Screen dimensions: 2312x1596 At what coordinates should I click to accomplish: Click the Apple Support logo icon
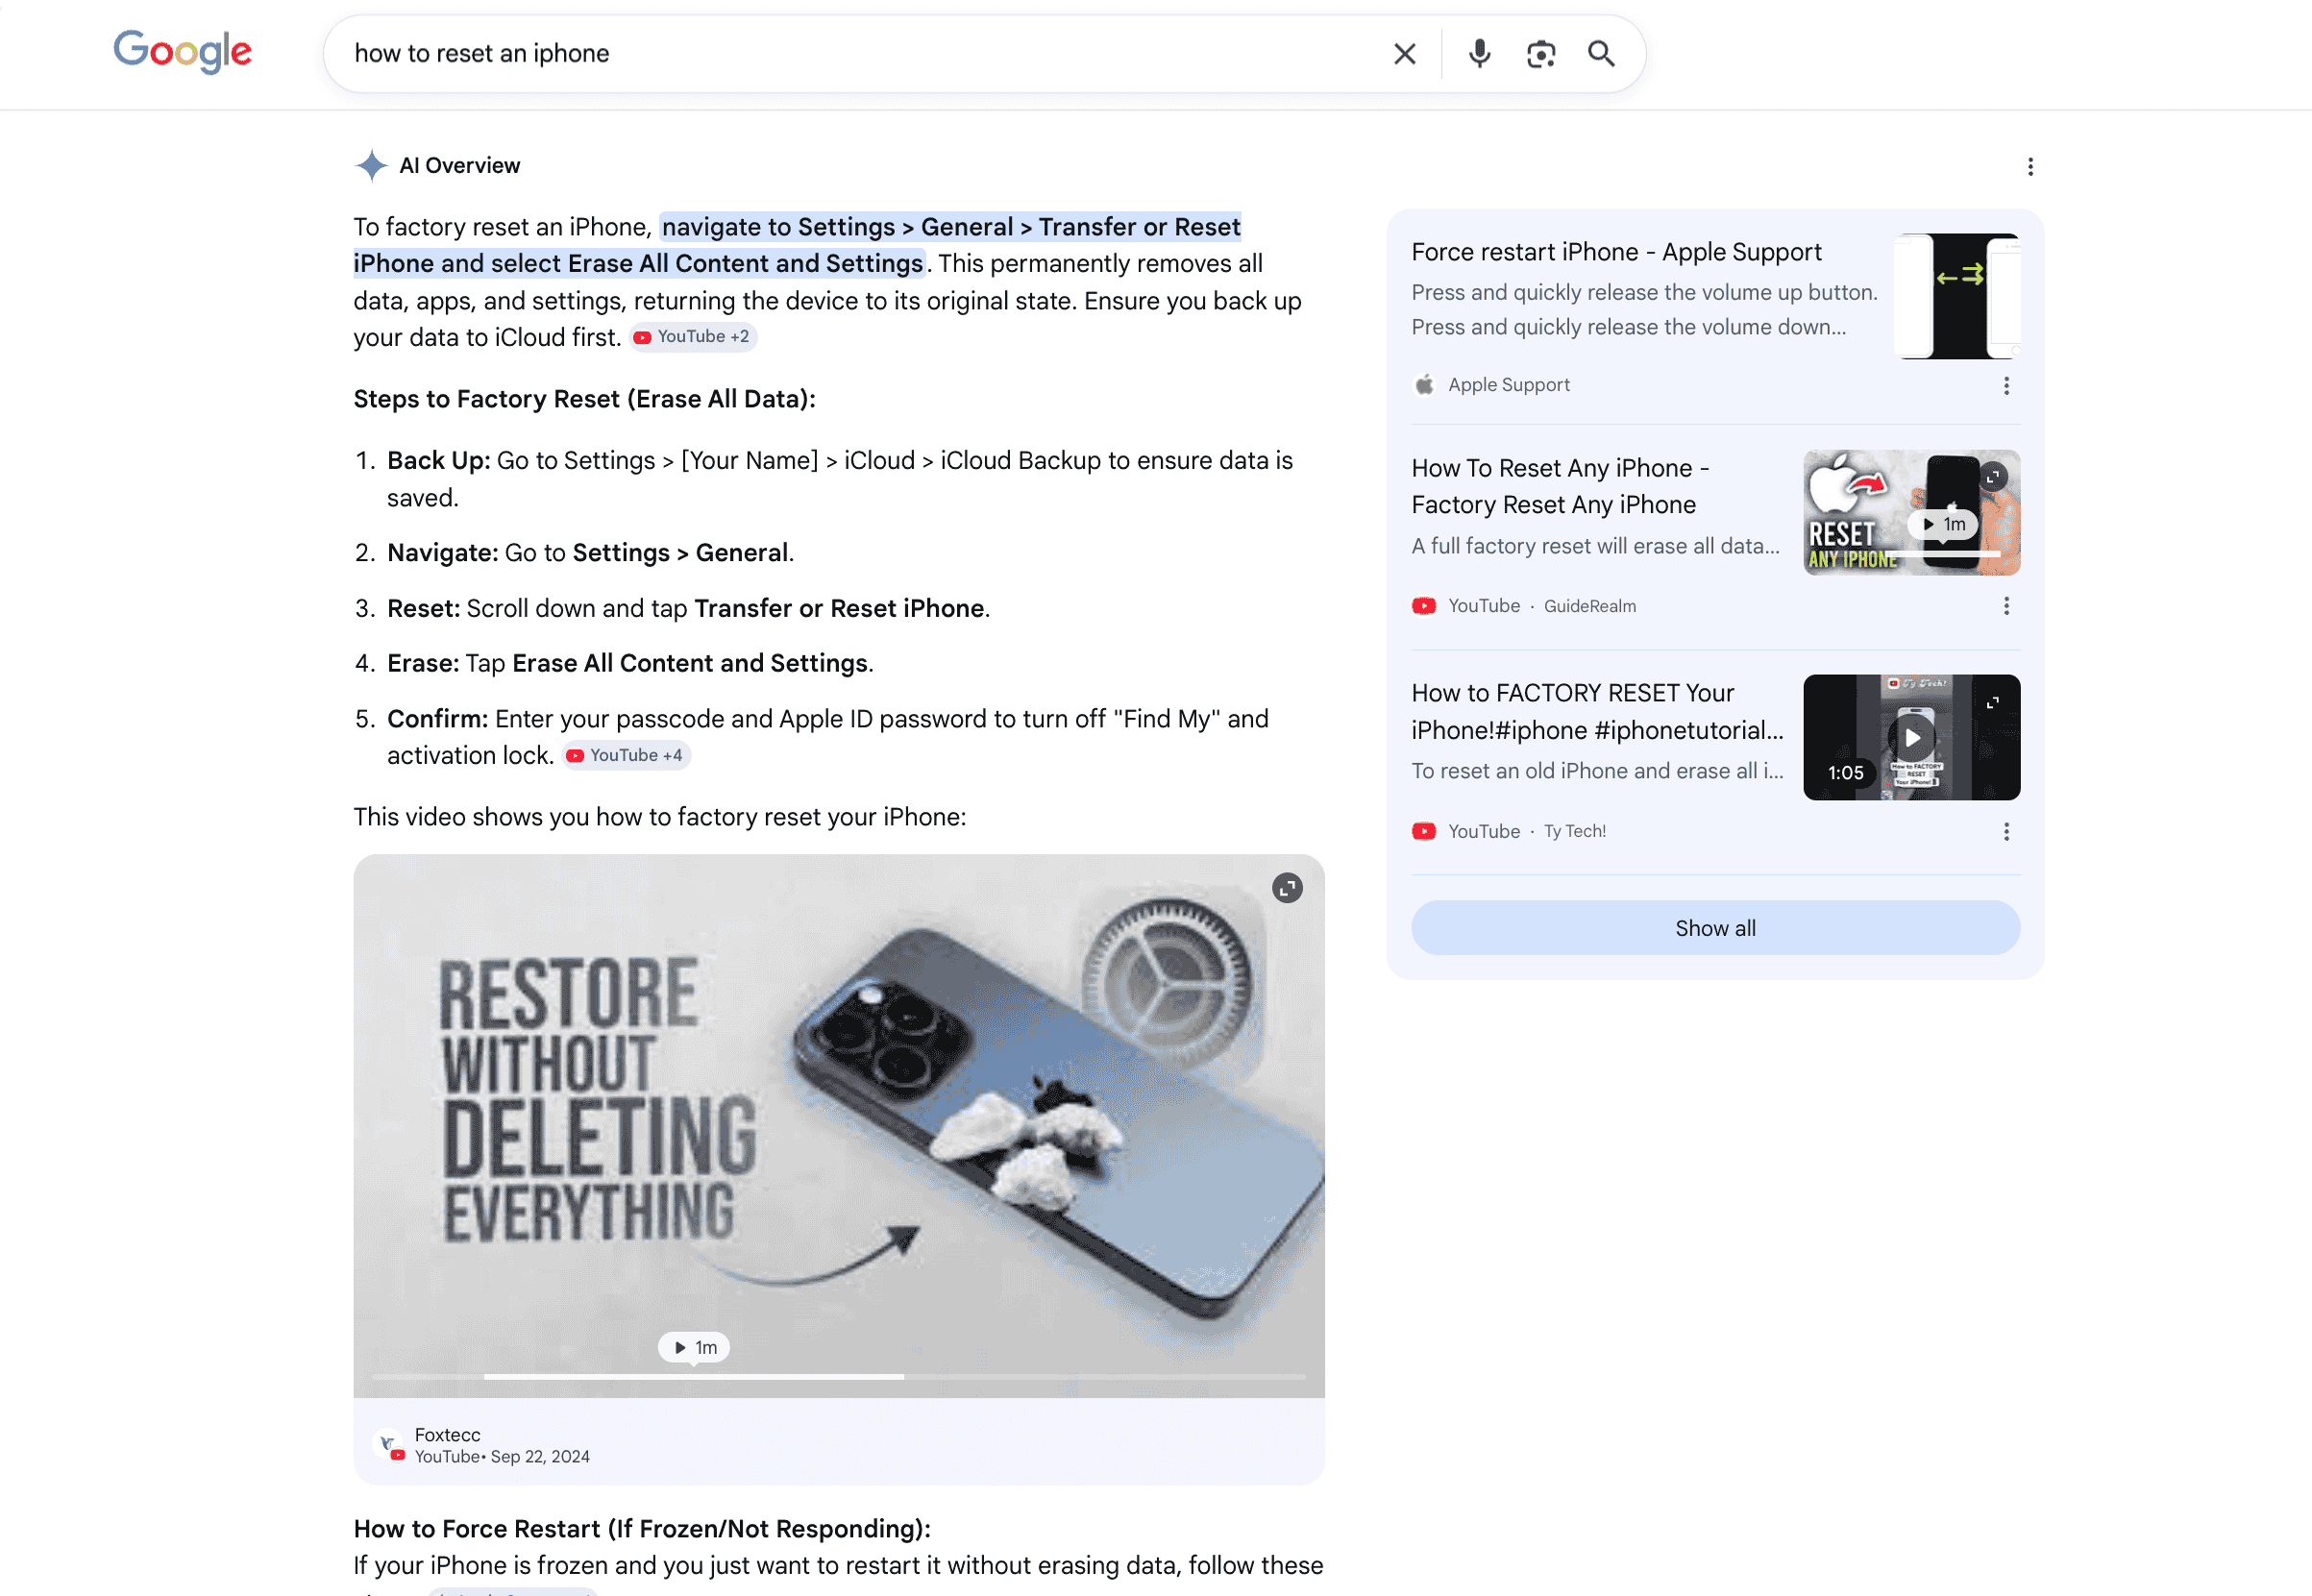coord(1424,385)
